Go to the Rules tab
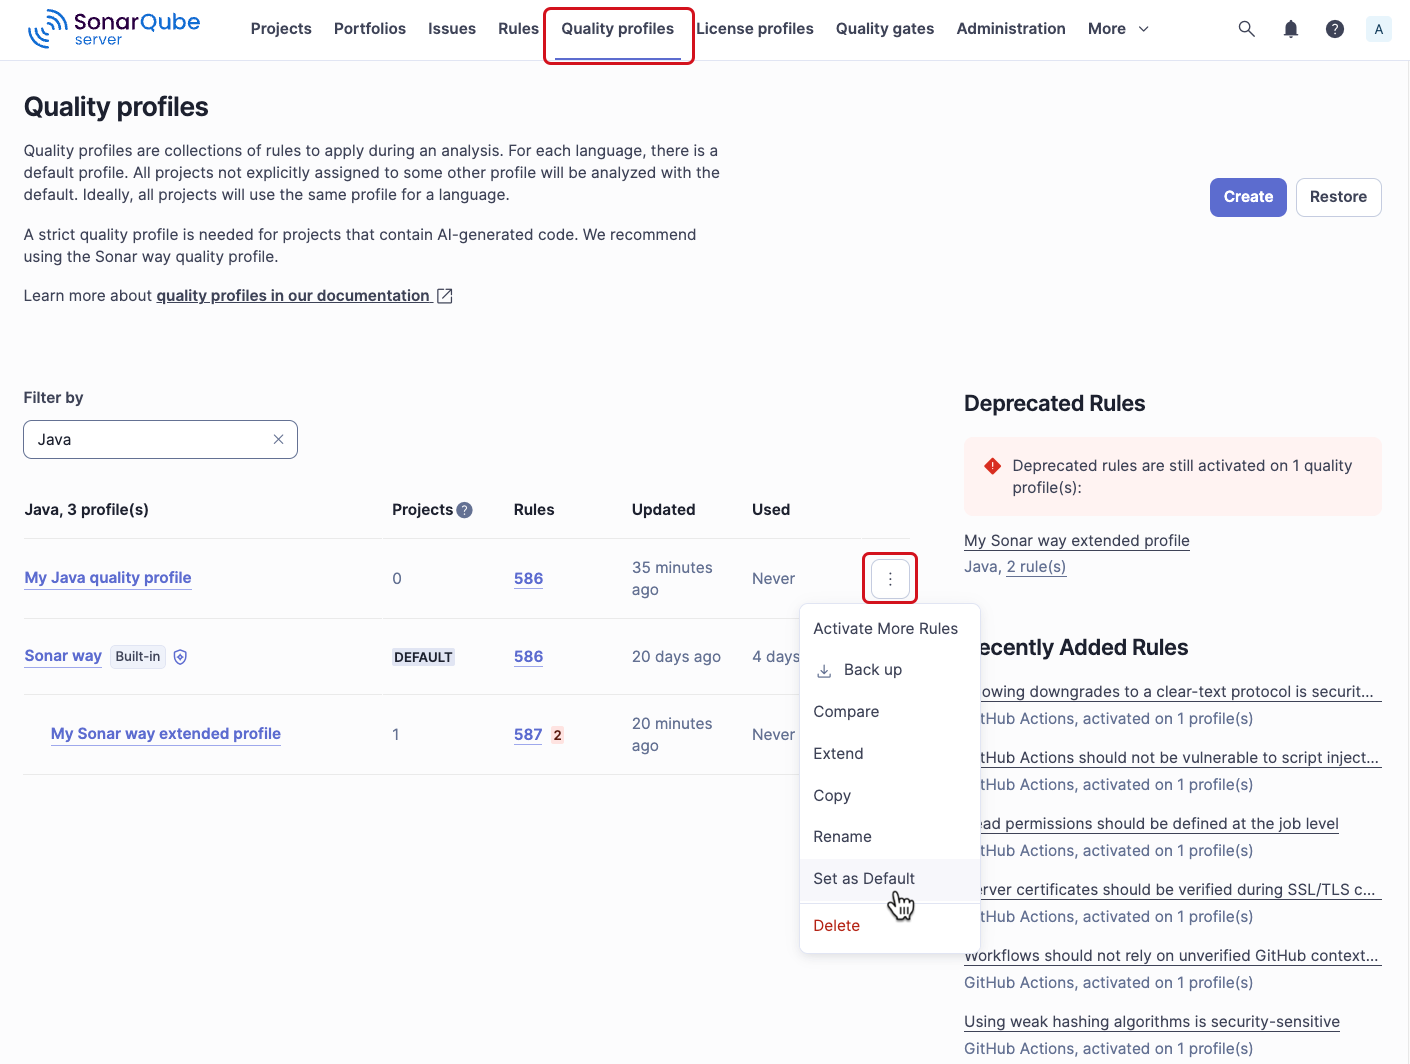 [x=518, y=29]
